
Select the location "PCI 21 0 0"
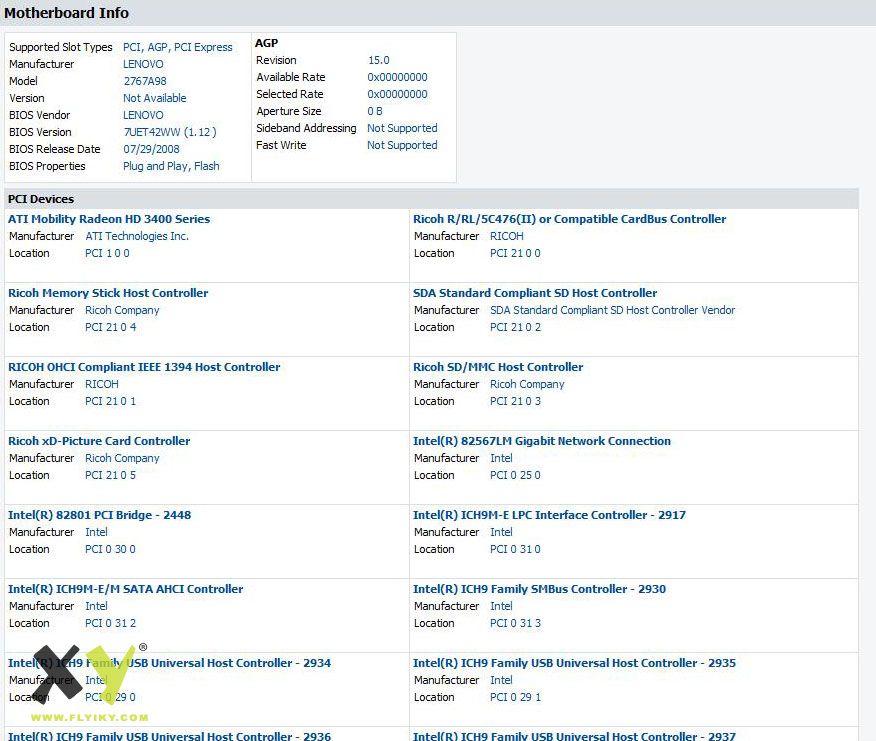pos(515,253)
